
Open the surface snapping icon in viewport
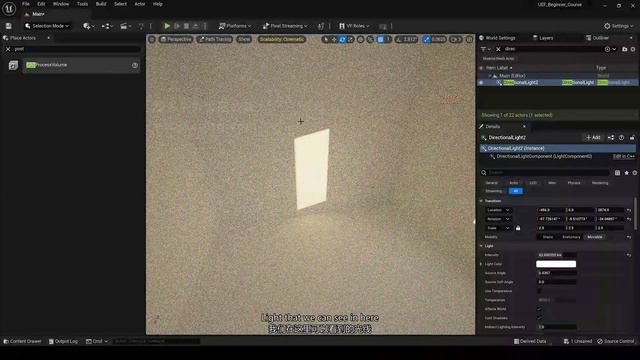(x=370, y=40)
